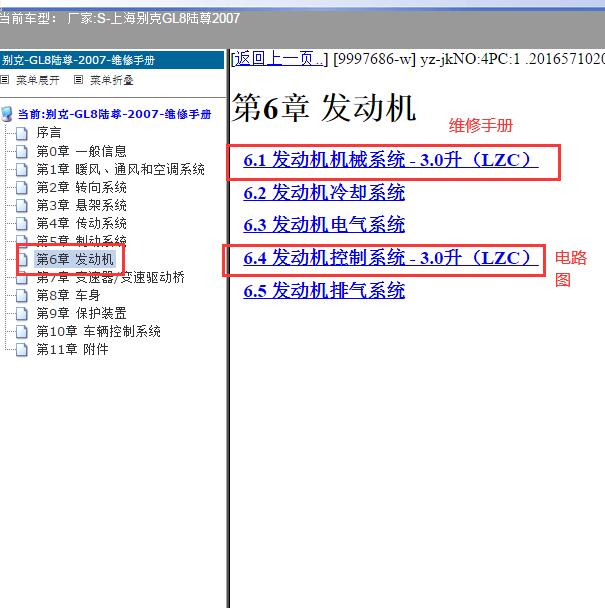Open link 6.2 发动机冷却系统
605x608 pixels.
click(x=324, y=192)
